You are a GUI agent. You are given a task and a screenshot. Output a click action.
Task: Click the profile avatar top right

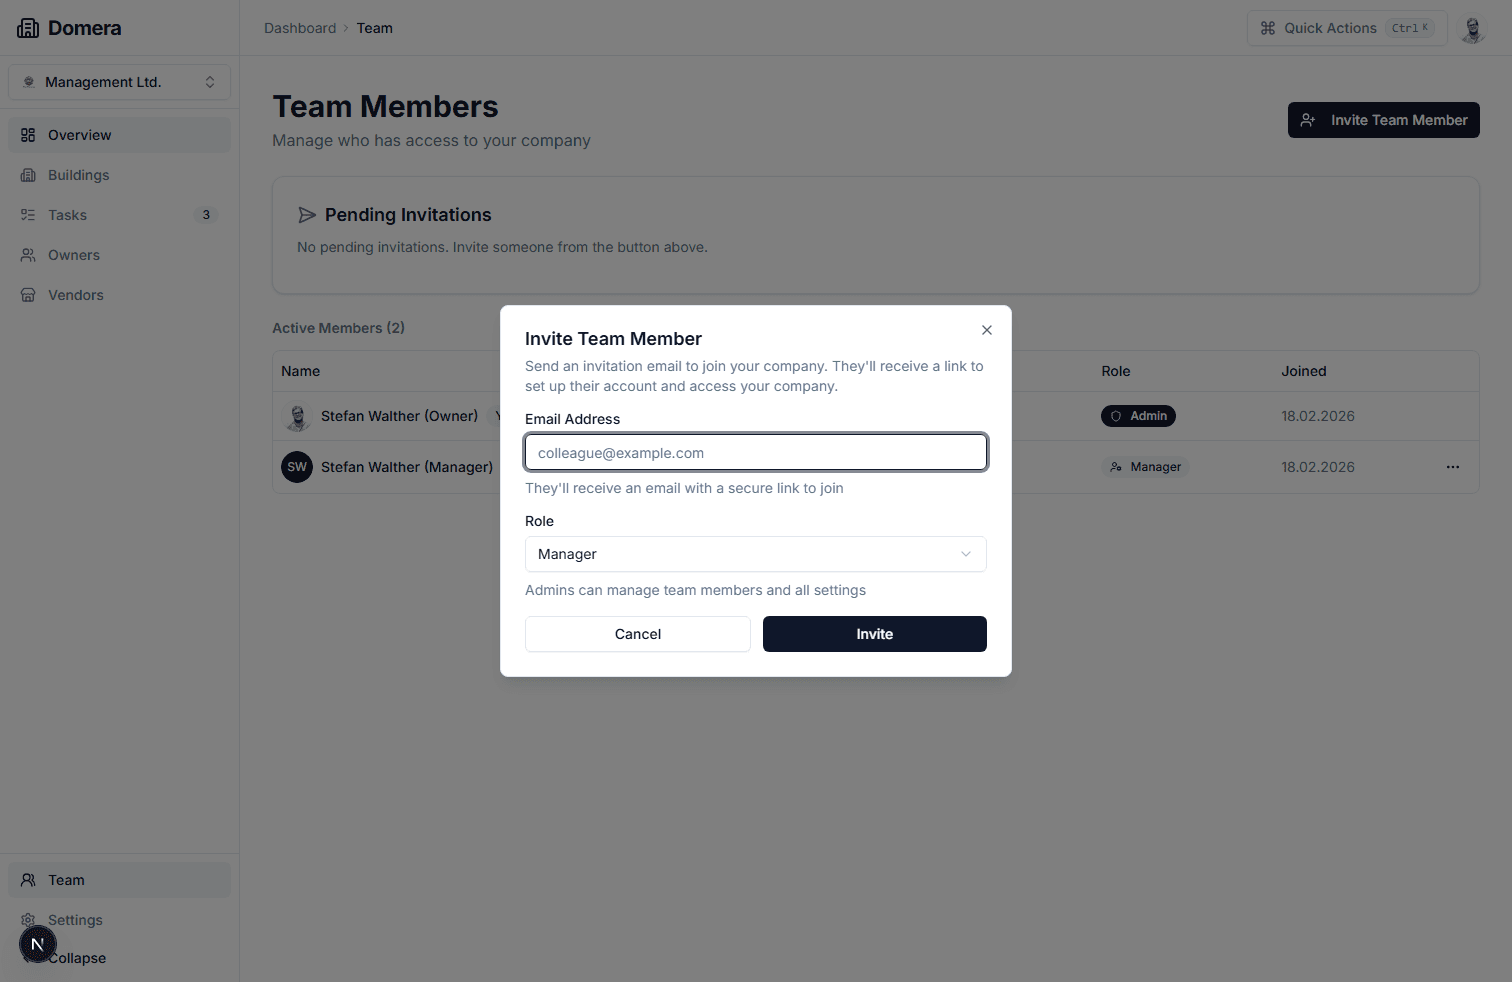pyautogui.click(x=1472, y=28)
